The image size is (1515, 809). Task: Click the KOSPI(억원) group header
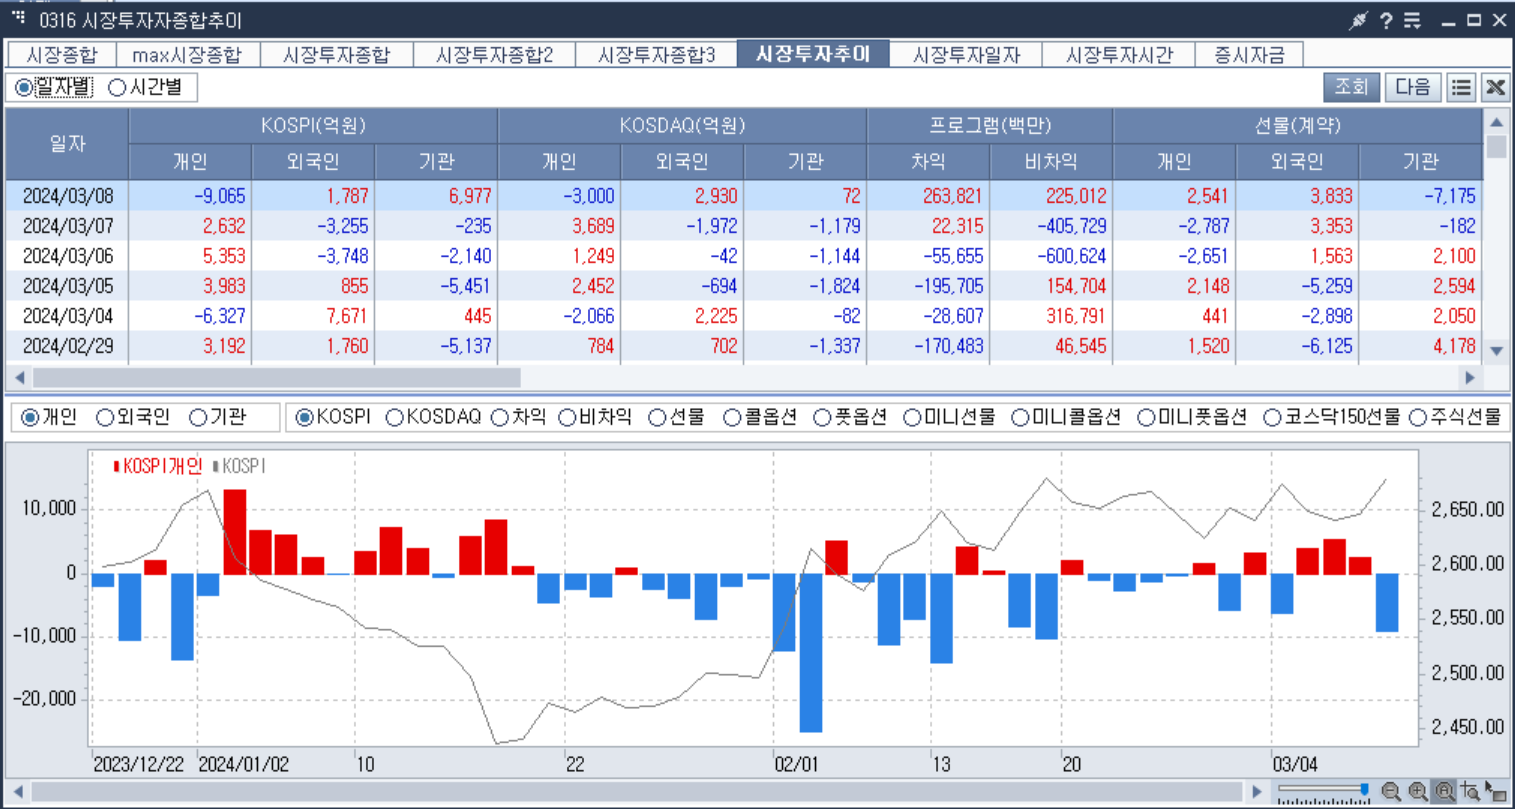pyautogui.click(x=313, y=126)
